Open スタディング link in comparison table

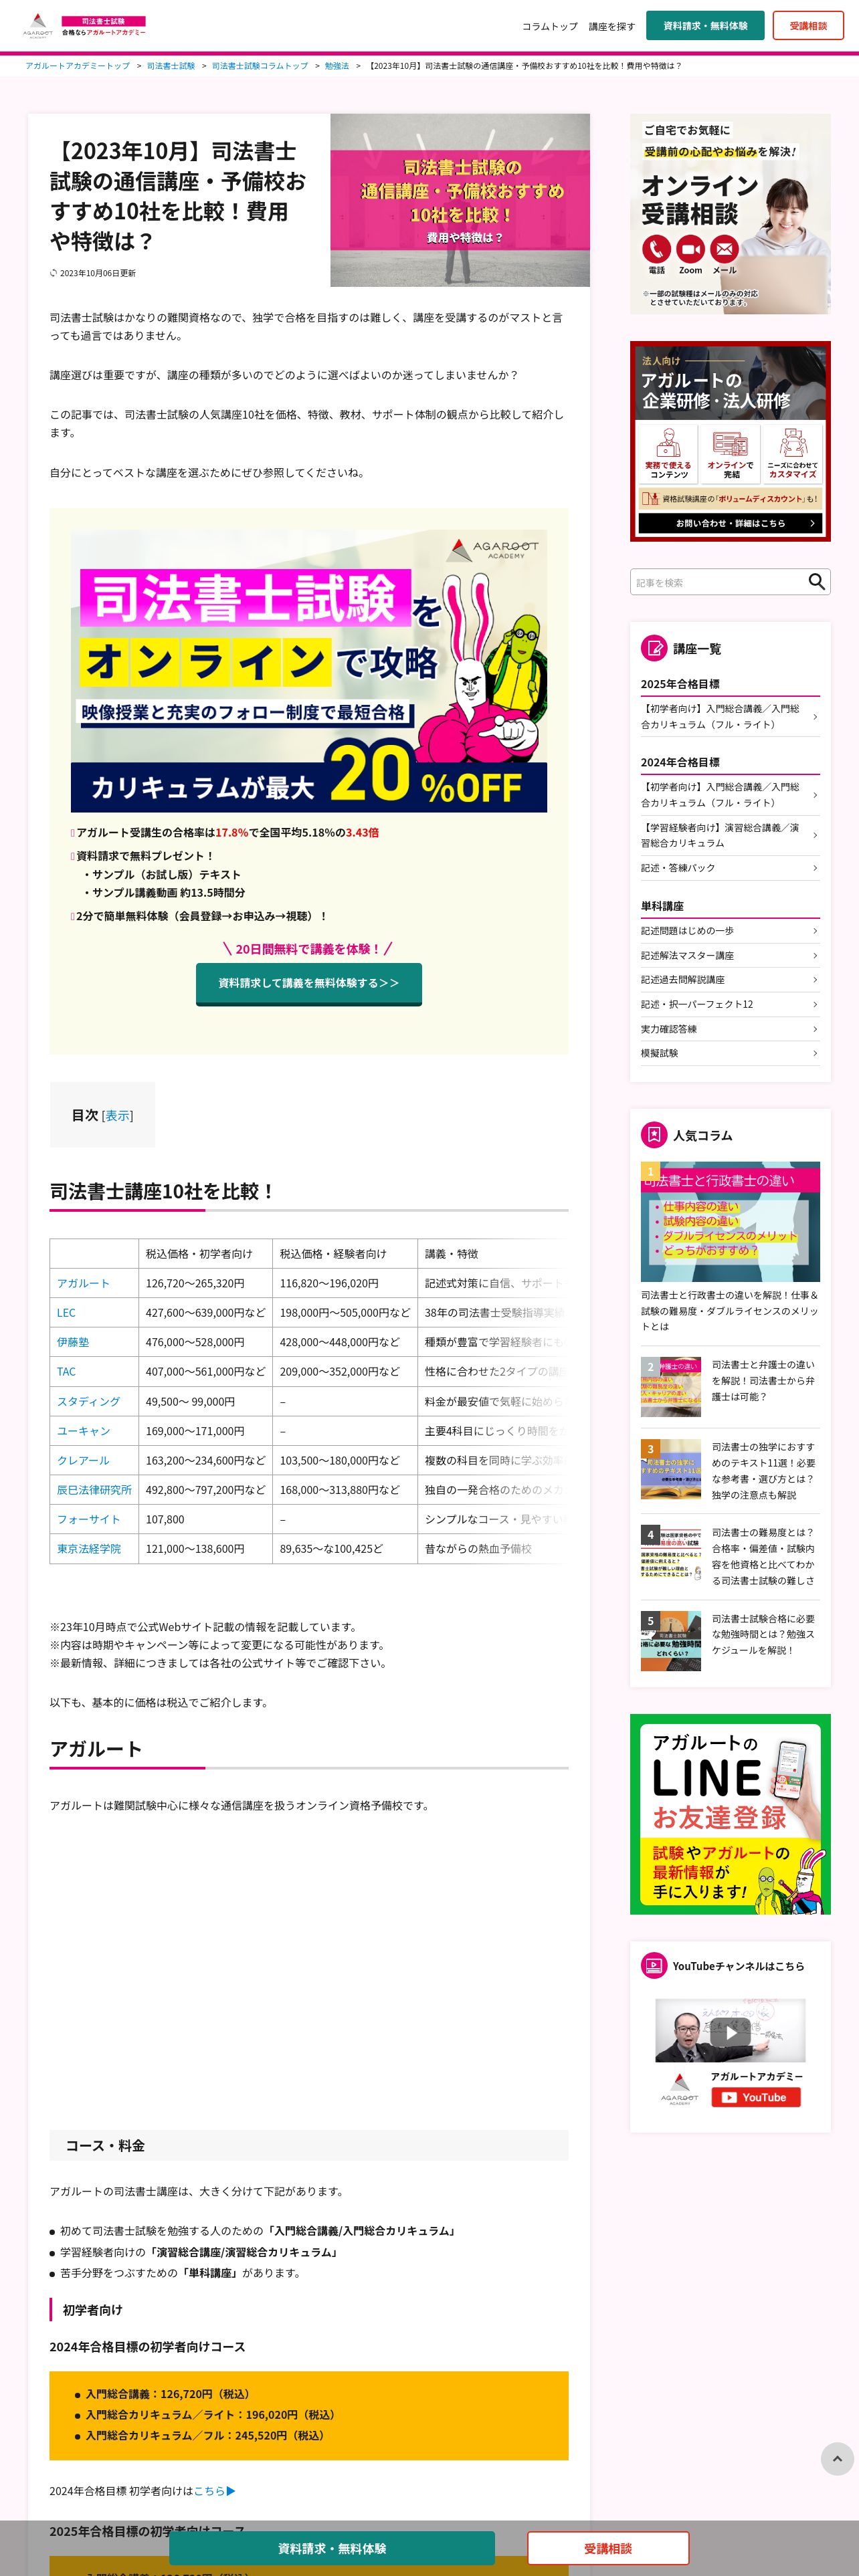pyautogui.click(x=88, y=1401)
